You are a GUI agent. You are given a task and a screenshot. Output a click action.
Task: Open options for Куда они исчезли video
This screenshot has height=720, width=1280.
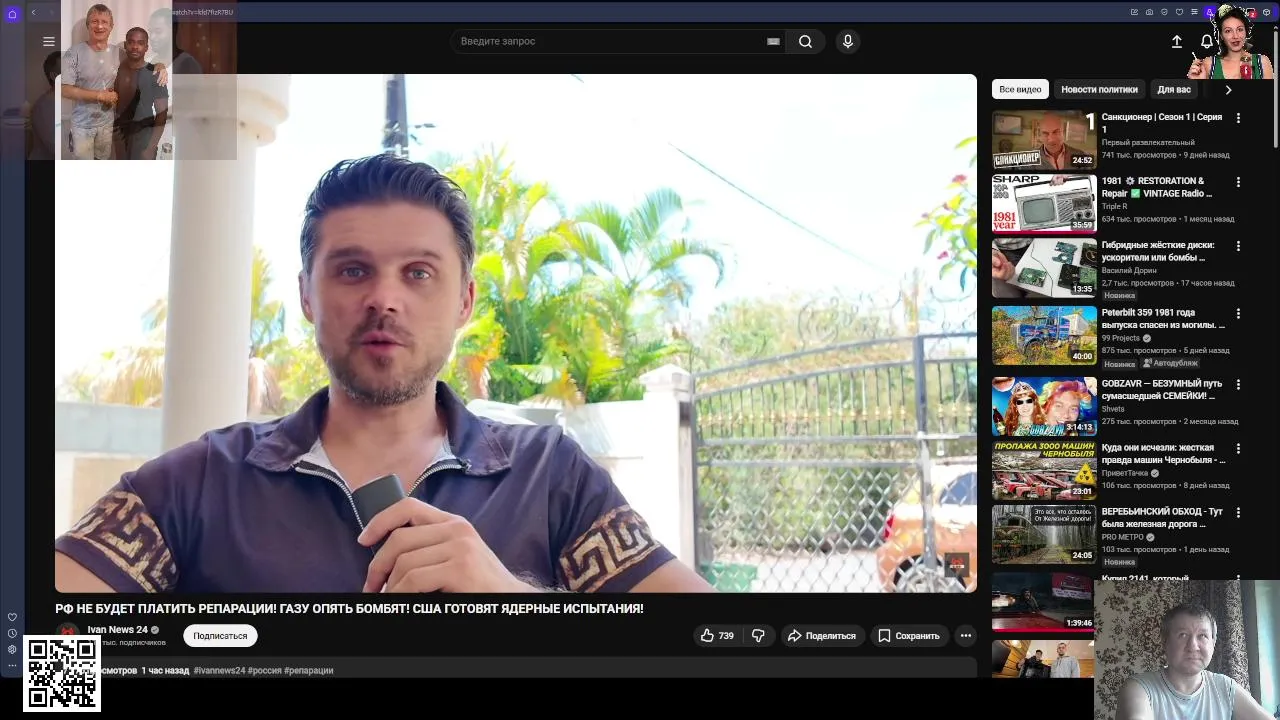click(x=1238, y=448)
